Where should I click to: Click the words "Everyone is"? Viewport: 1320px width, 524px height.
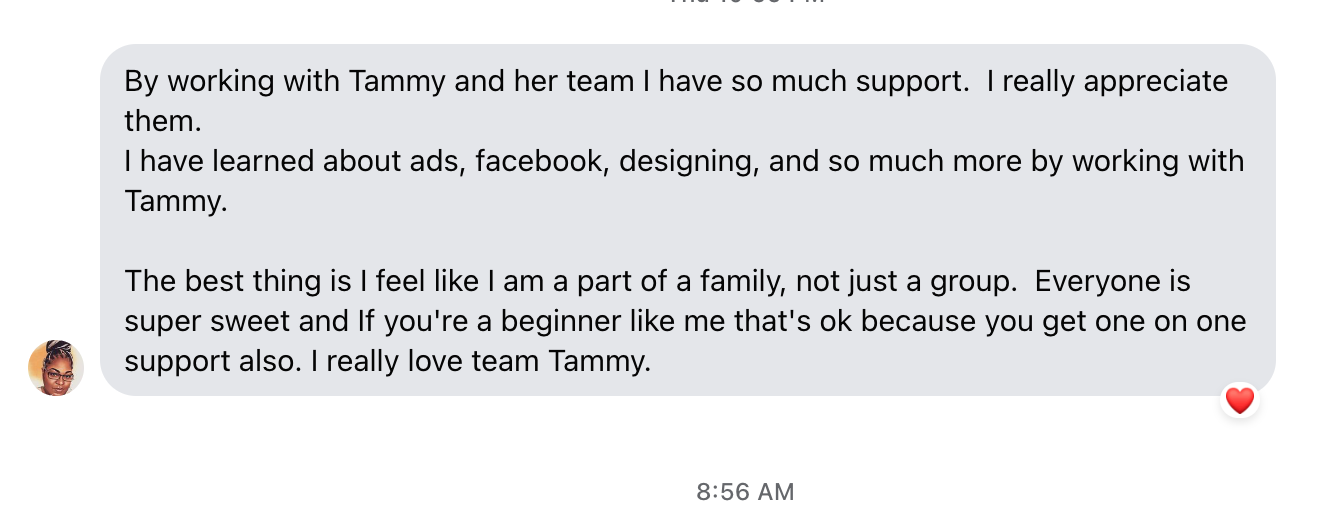(1112, 281)
